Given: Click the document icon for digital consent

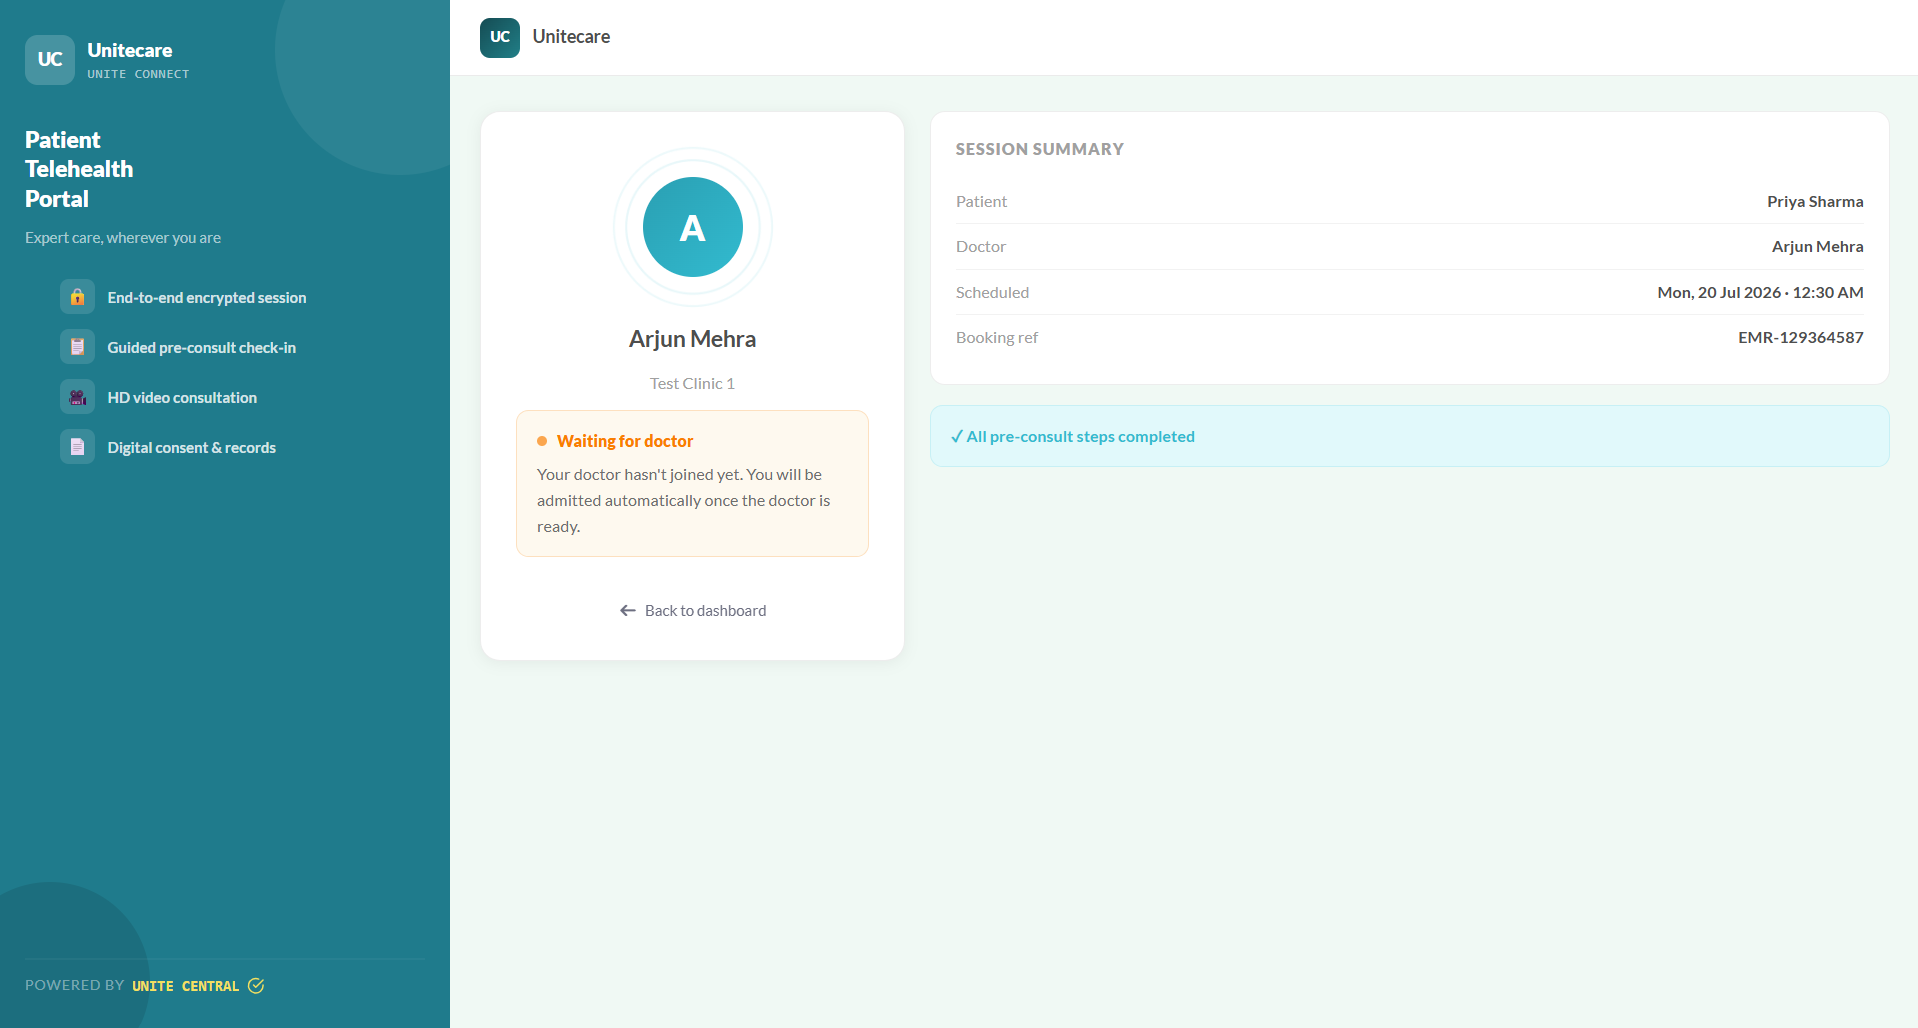Looking at the screenshot, I should pos(77,447).
